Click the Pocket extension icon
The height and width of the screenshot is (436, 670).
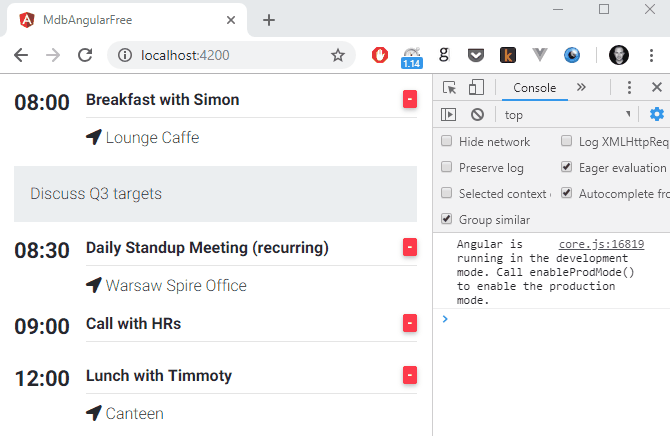[476, 56]
